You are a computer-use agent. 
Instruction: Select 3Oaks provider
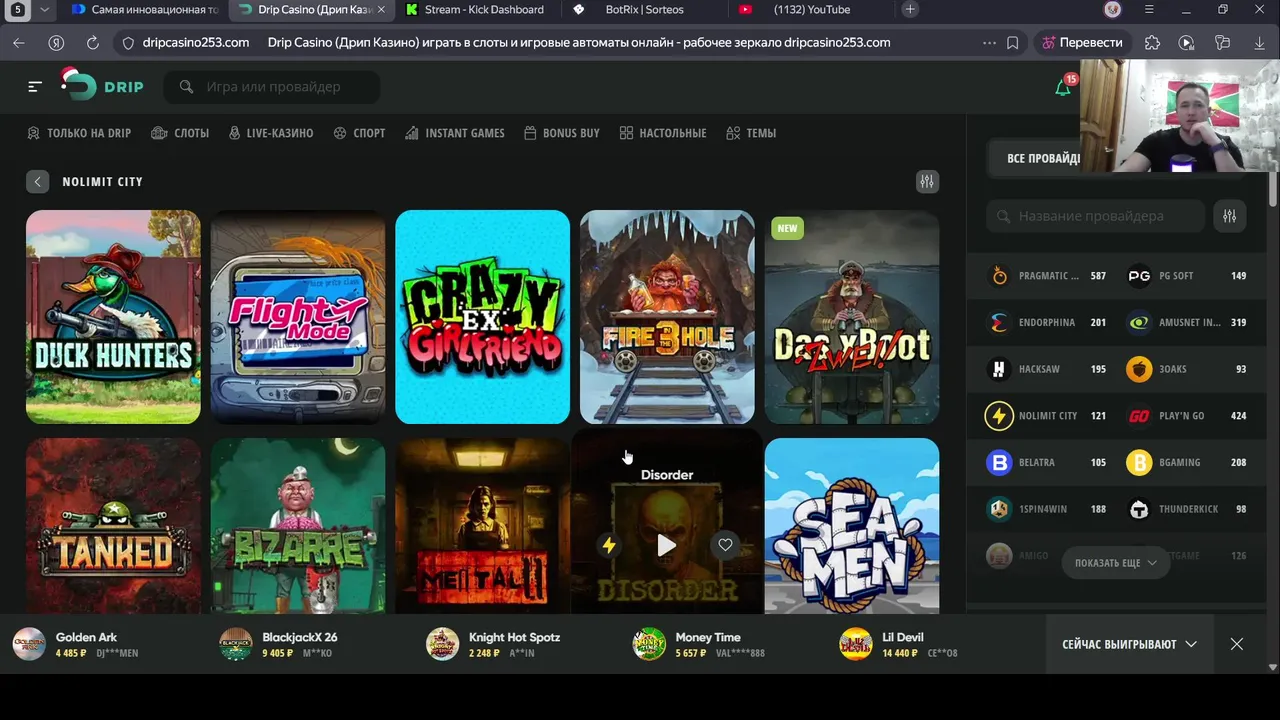click(x=1187, y=369)
